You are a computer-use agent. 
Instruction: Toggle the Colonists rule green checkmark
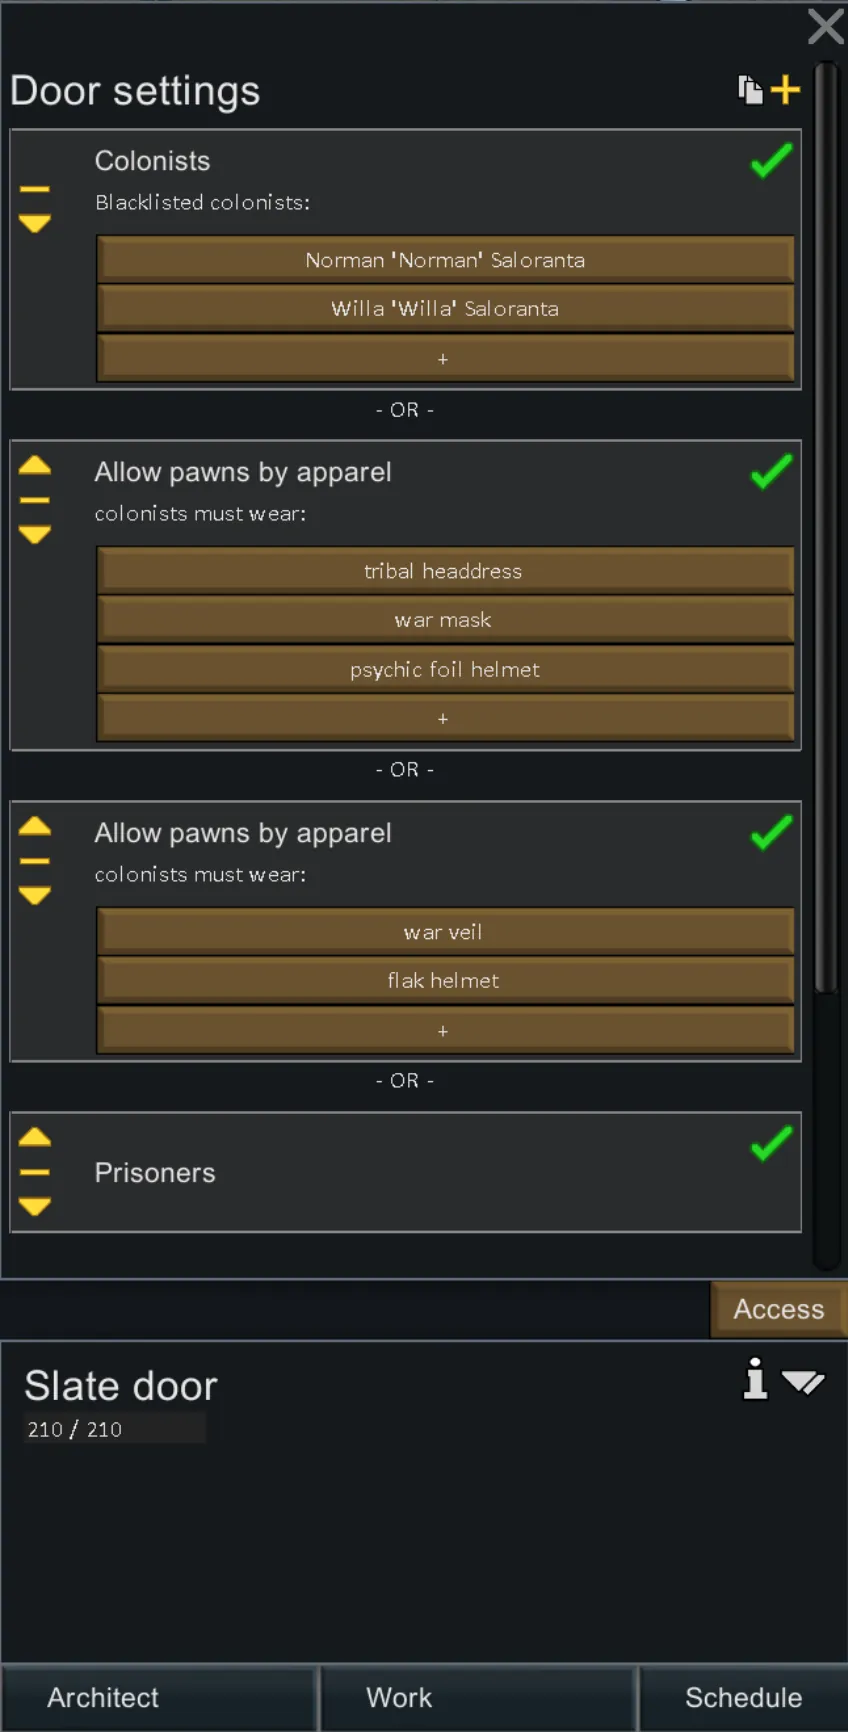click(x=771, y=161)
